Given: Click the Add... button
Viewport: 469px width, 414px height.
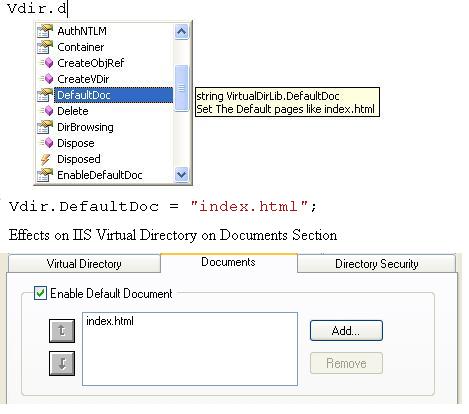Looking at the screenshot, I should [346, 331].
